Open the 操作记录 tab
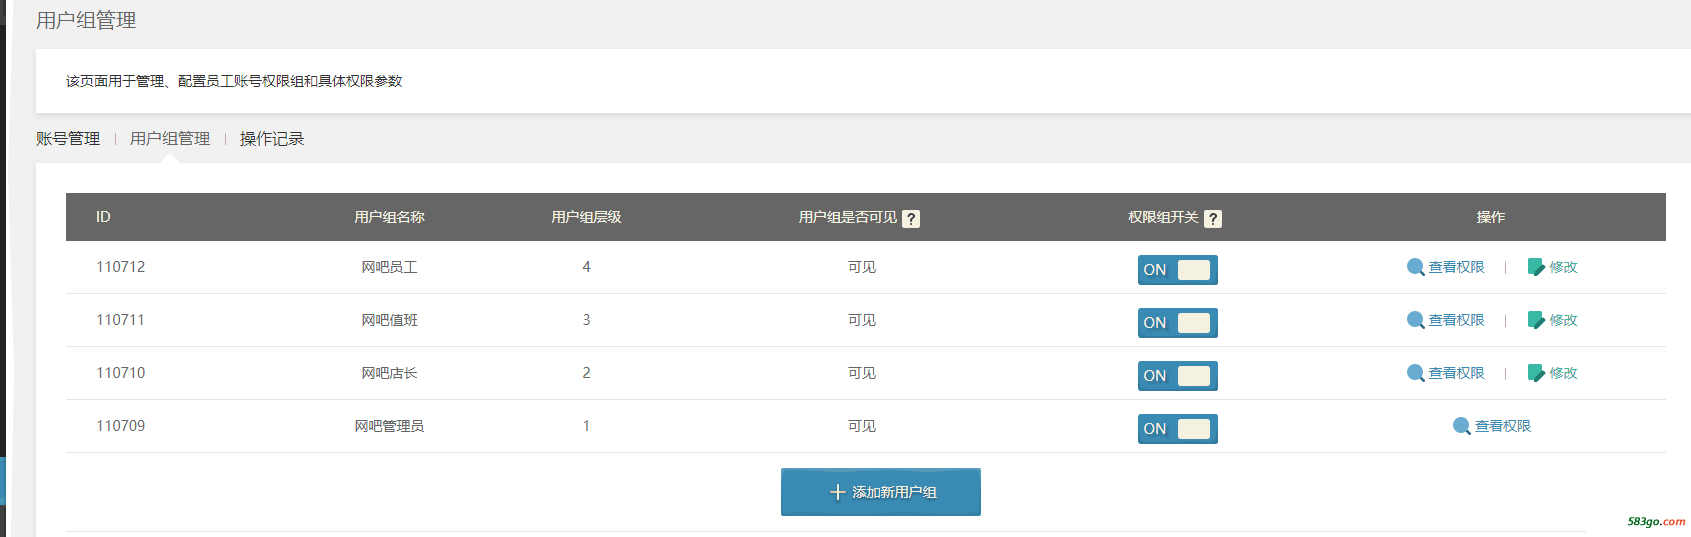1691x537 pixels. tap(271, 139)
